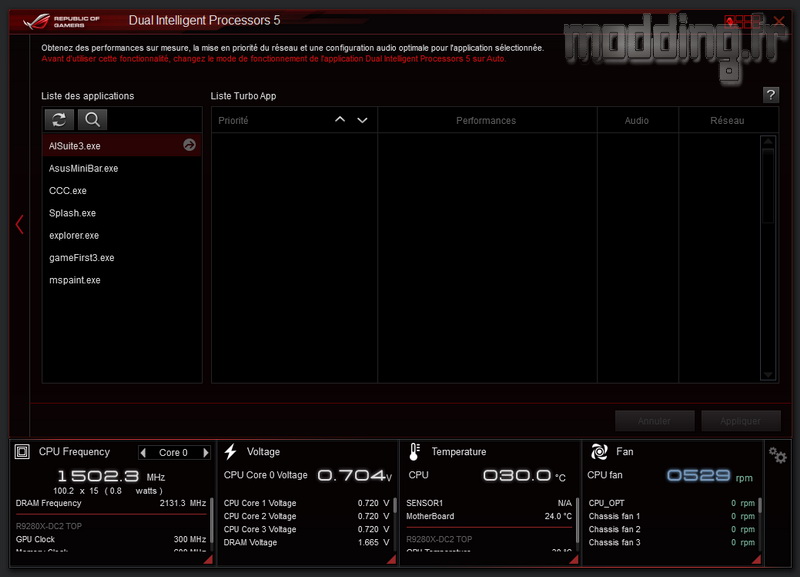The width and height of the screenshot is (800, 577).
Task: Click the 0.704 V voltage readout
Action: (355, 476)
